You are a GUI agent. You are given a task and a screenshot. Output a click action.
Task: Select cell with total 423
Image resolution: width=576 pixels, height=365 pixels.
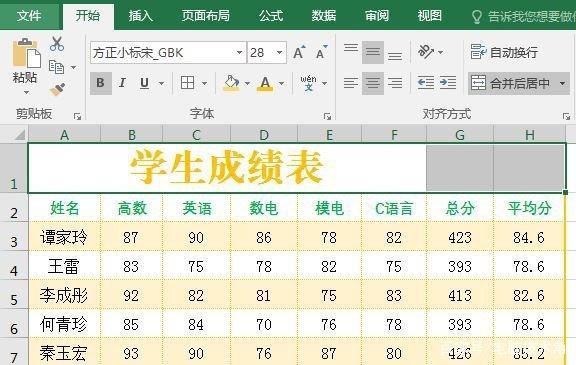[460, 237]
